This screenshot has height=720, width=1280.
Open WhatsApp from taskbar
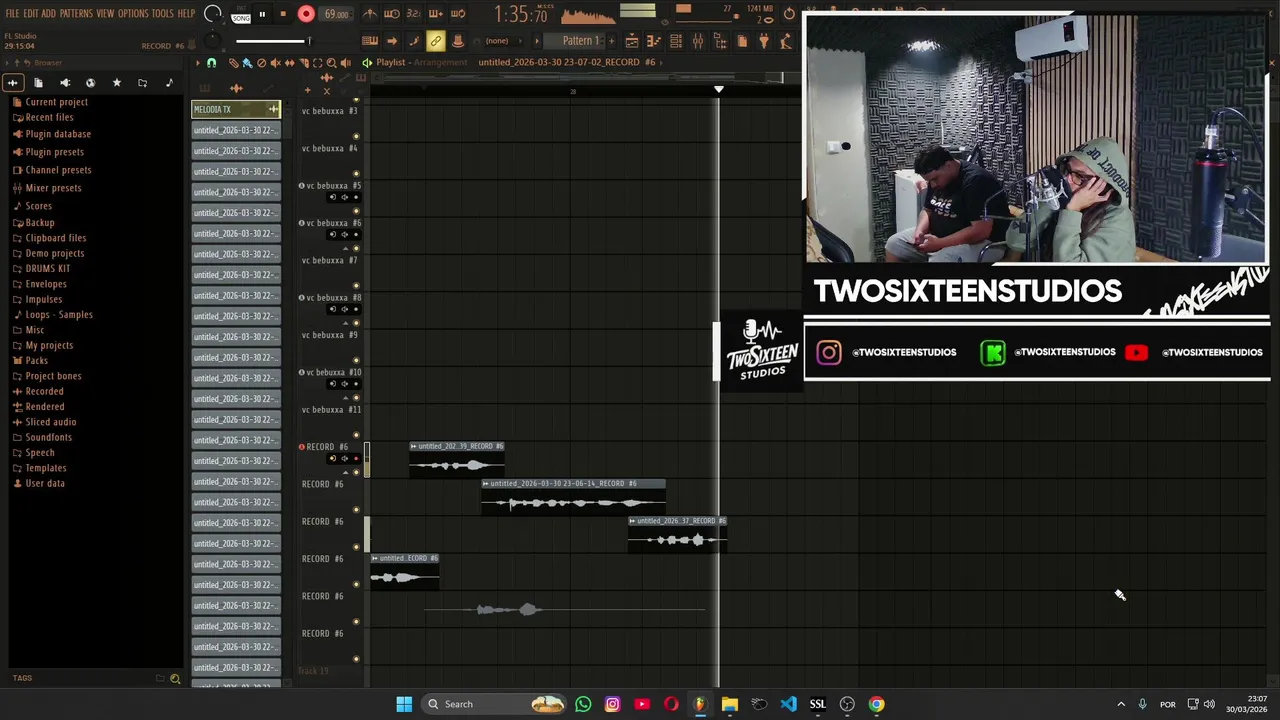tap(583, 704)
